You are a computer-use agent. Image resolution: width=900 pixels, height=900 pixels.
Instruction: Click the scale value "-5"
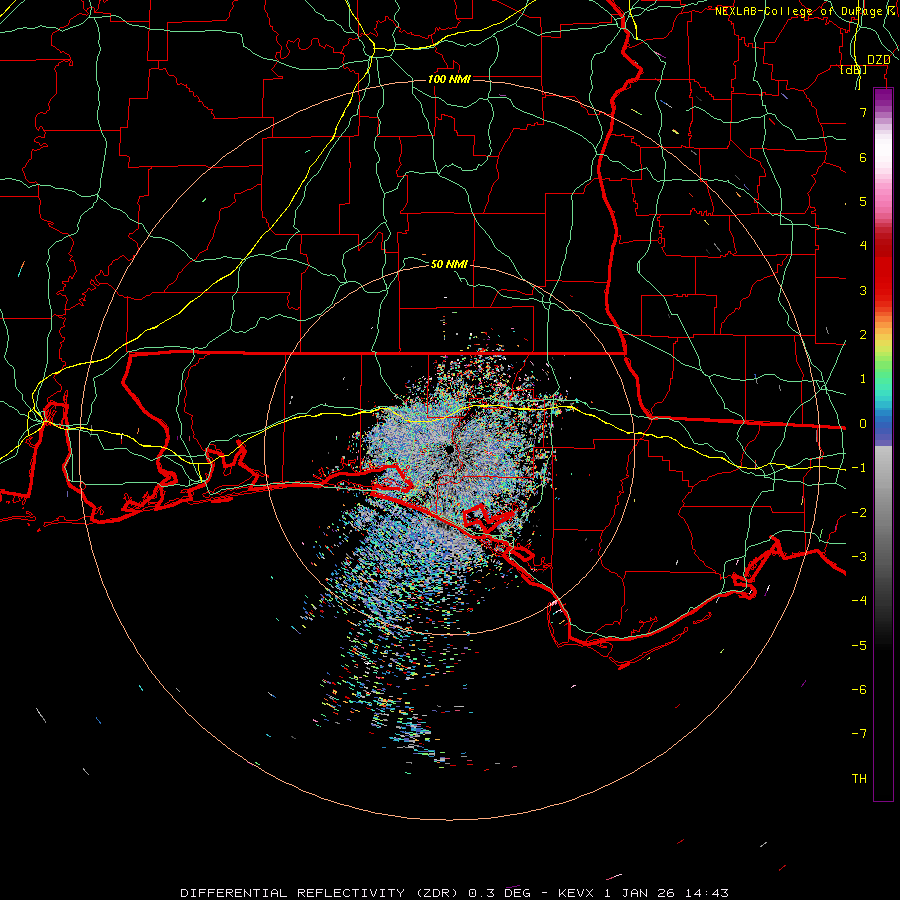(x=859, y=646)
